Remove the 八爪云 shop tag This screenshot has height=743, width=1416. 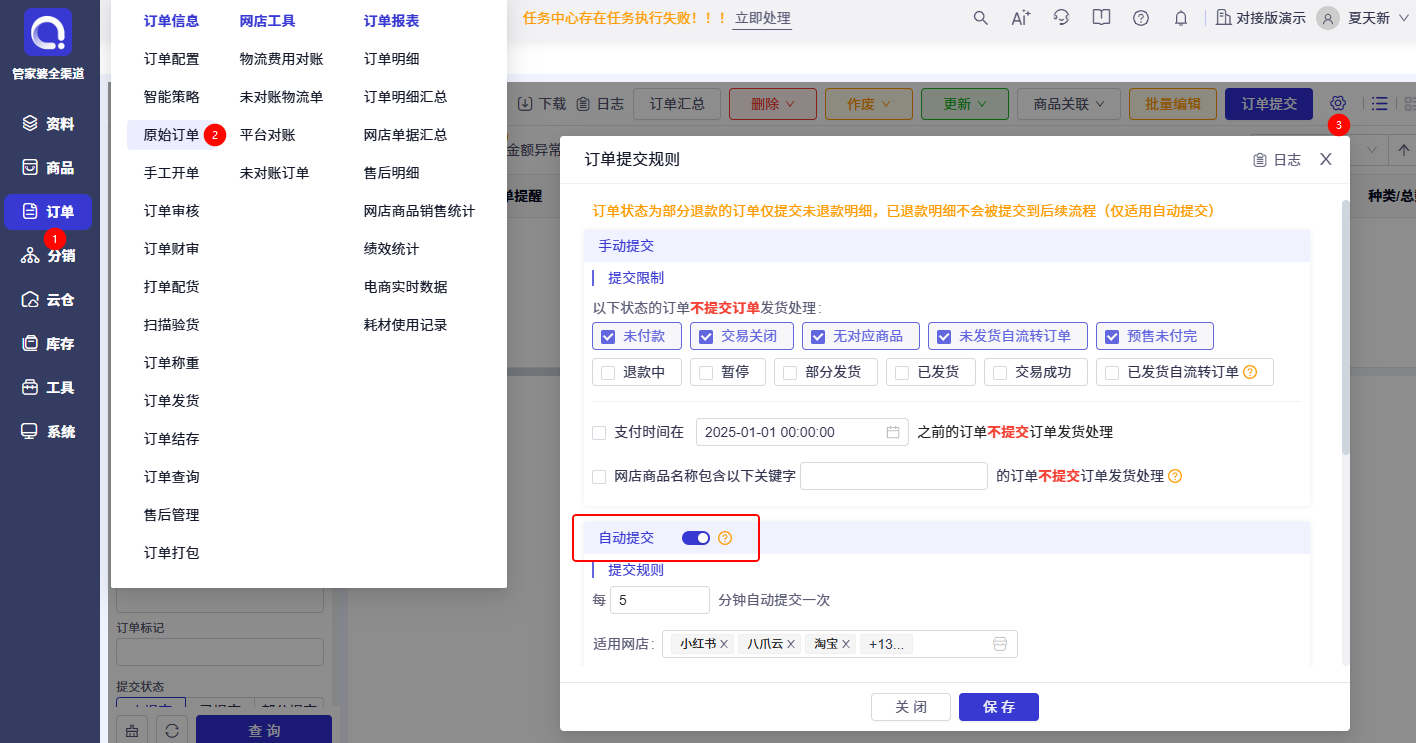[791, 644]
